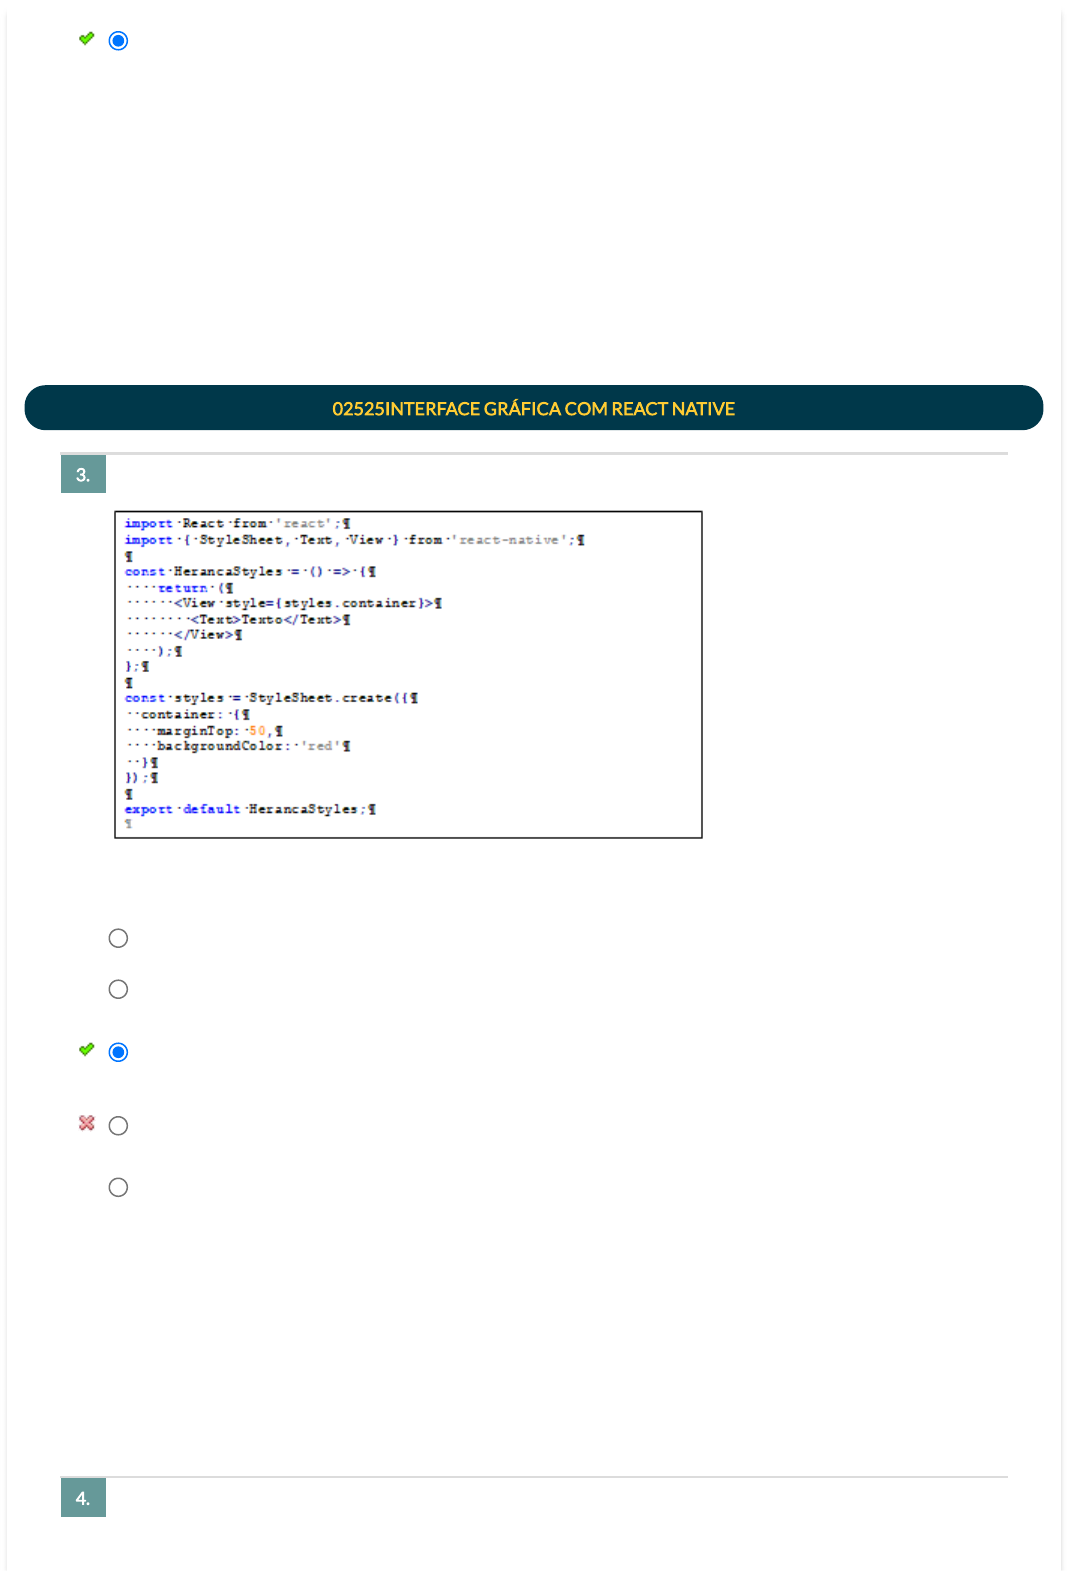This screenshot has height=1571, width=1067.
Task: Click the question number 3 badge
Action: 83,475
